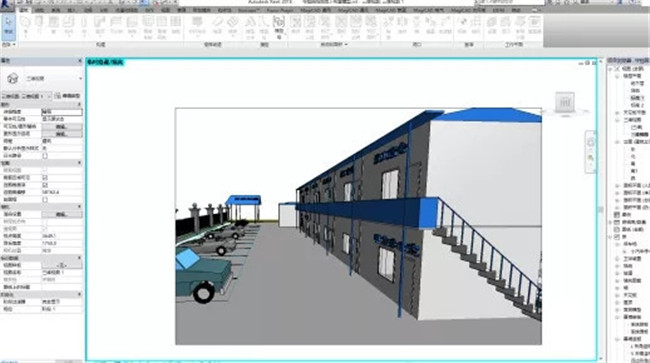Select the Model Line tool
The width and height of the screenshot is (650, 363).
coord(264,26)
